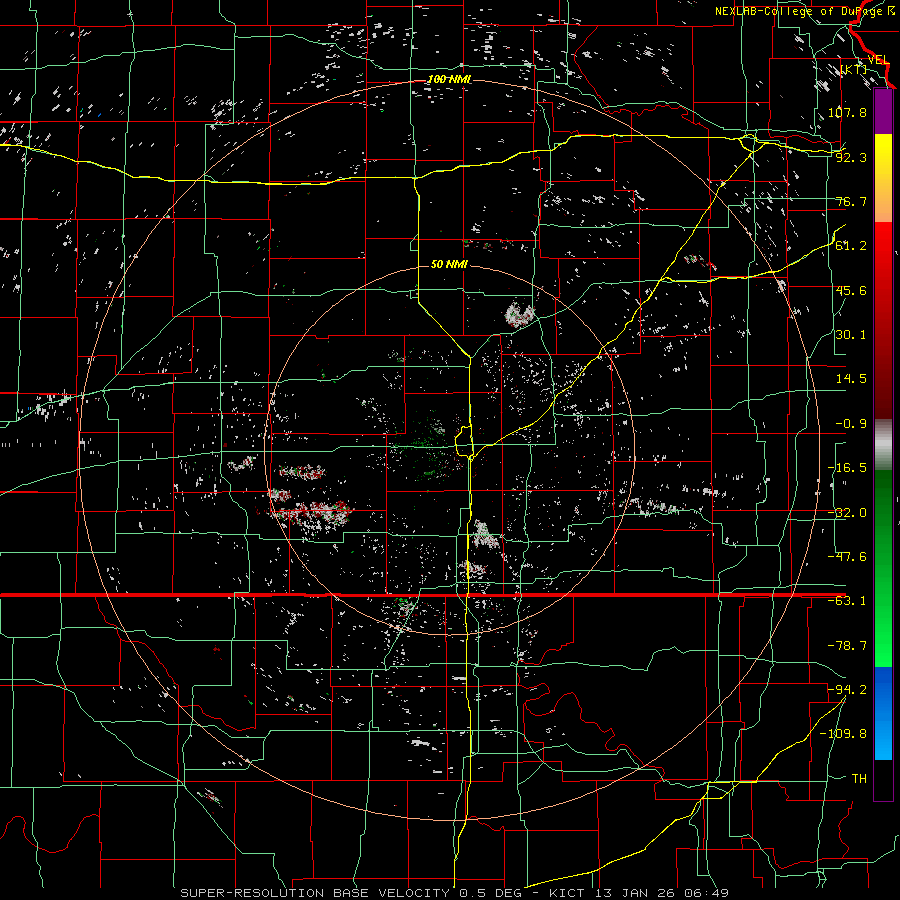Click the -63.1 velocity scale value
Viewport: 900px width, 900px height.
tap(847, 601)
